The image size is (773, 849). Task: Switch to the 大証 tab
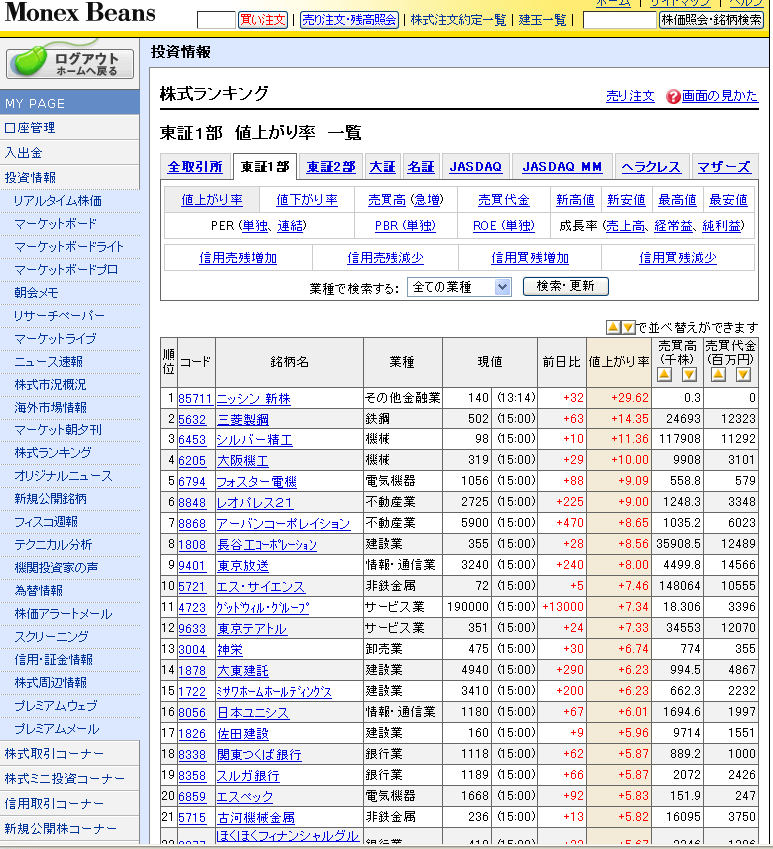click(382, 167)
